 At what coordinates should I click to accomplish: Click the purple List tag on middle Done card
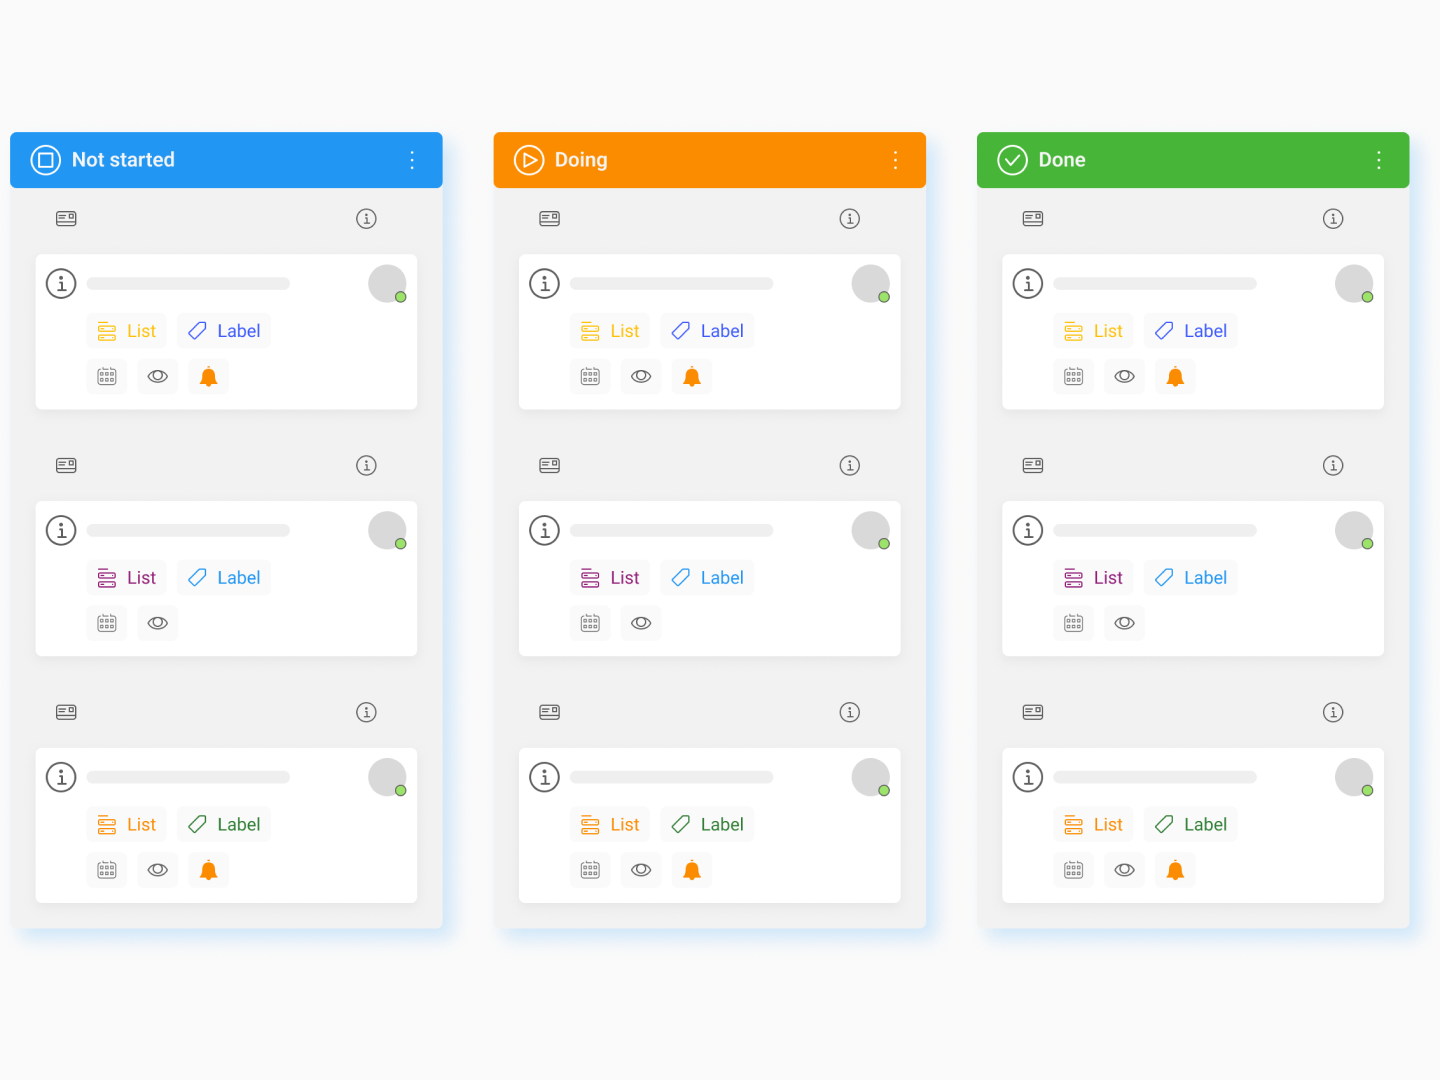(x=1093, y=578)
